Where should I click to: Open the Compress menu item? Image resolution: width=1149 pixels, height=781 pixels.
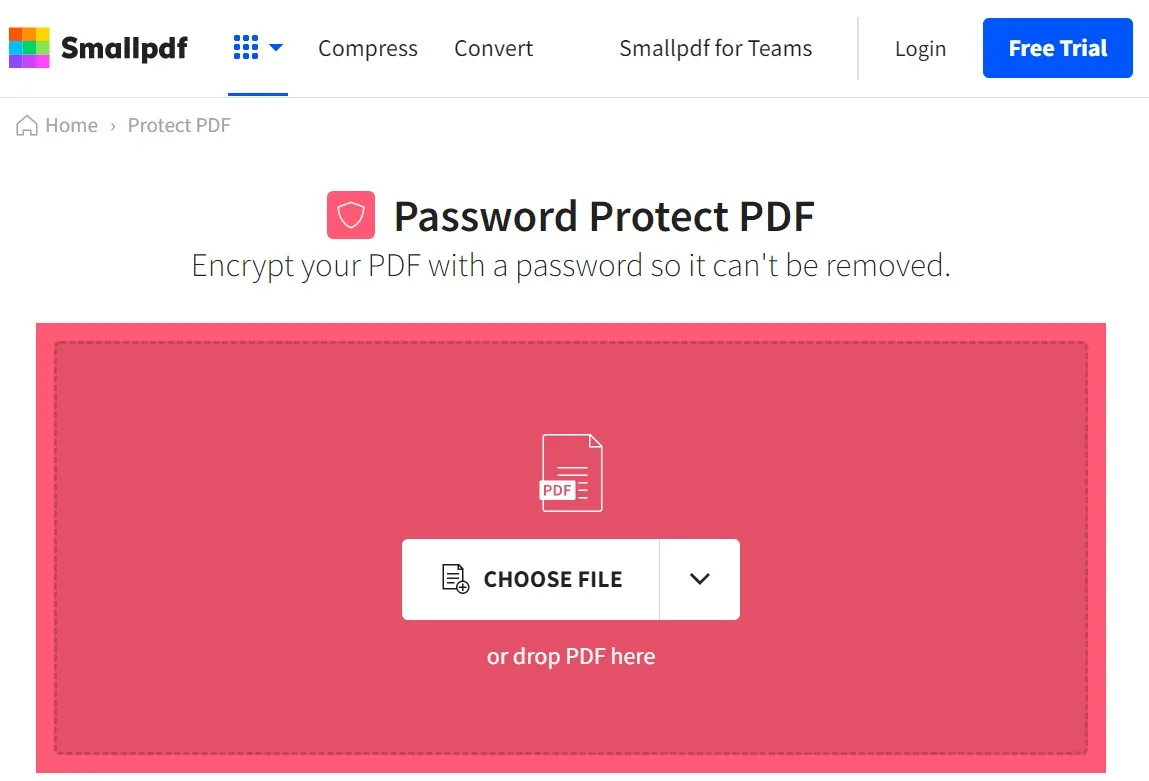point(367,48)
